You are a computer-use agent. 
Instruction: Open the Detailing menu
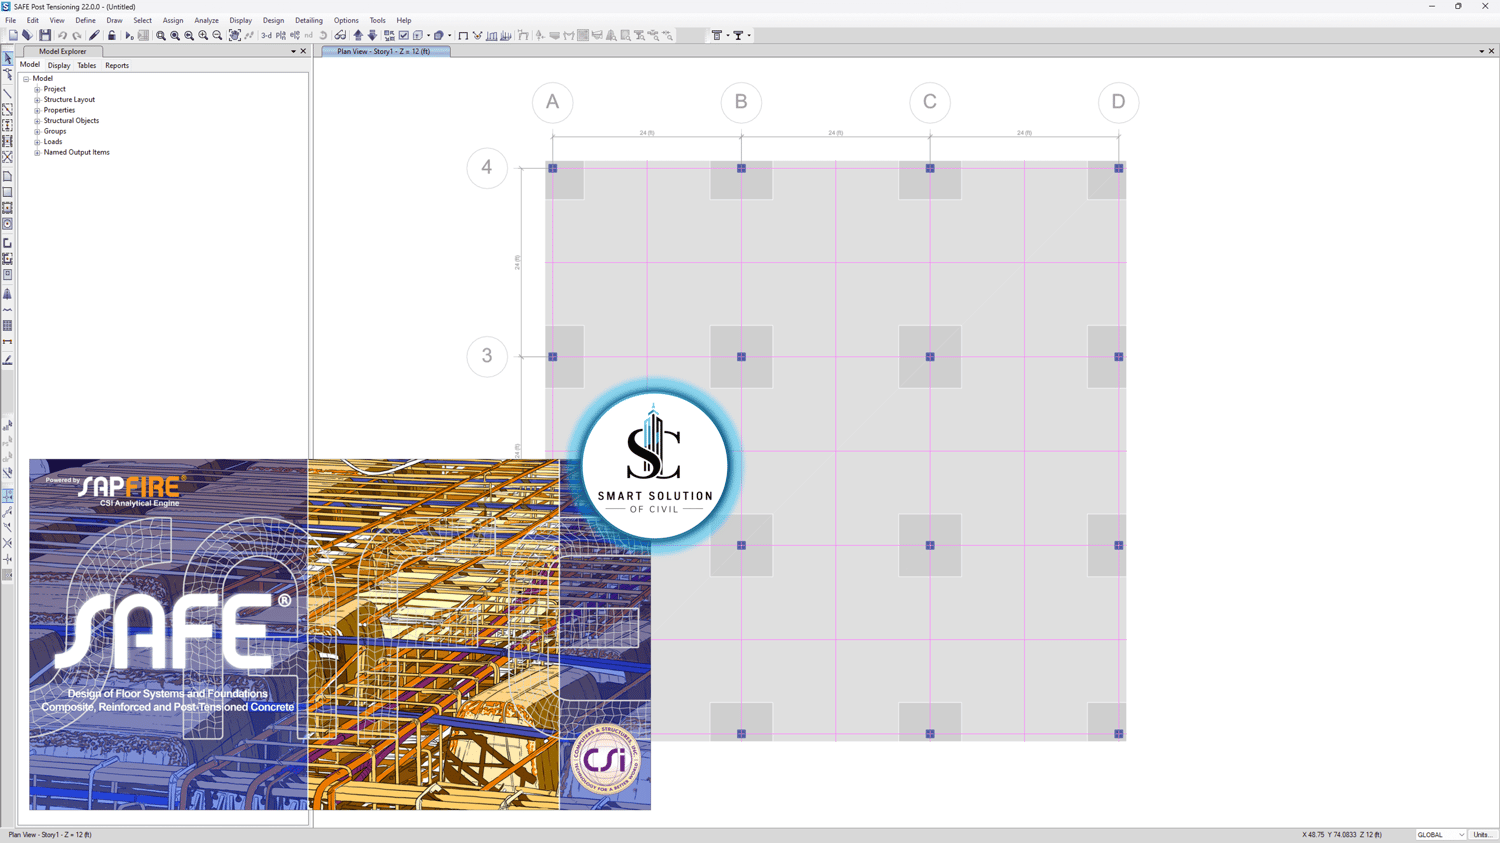point(309,20)
